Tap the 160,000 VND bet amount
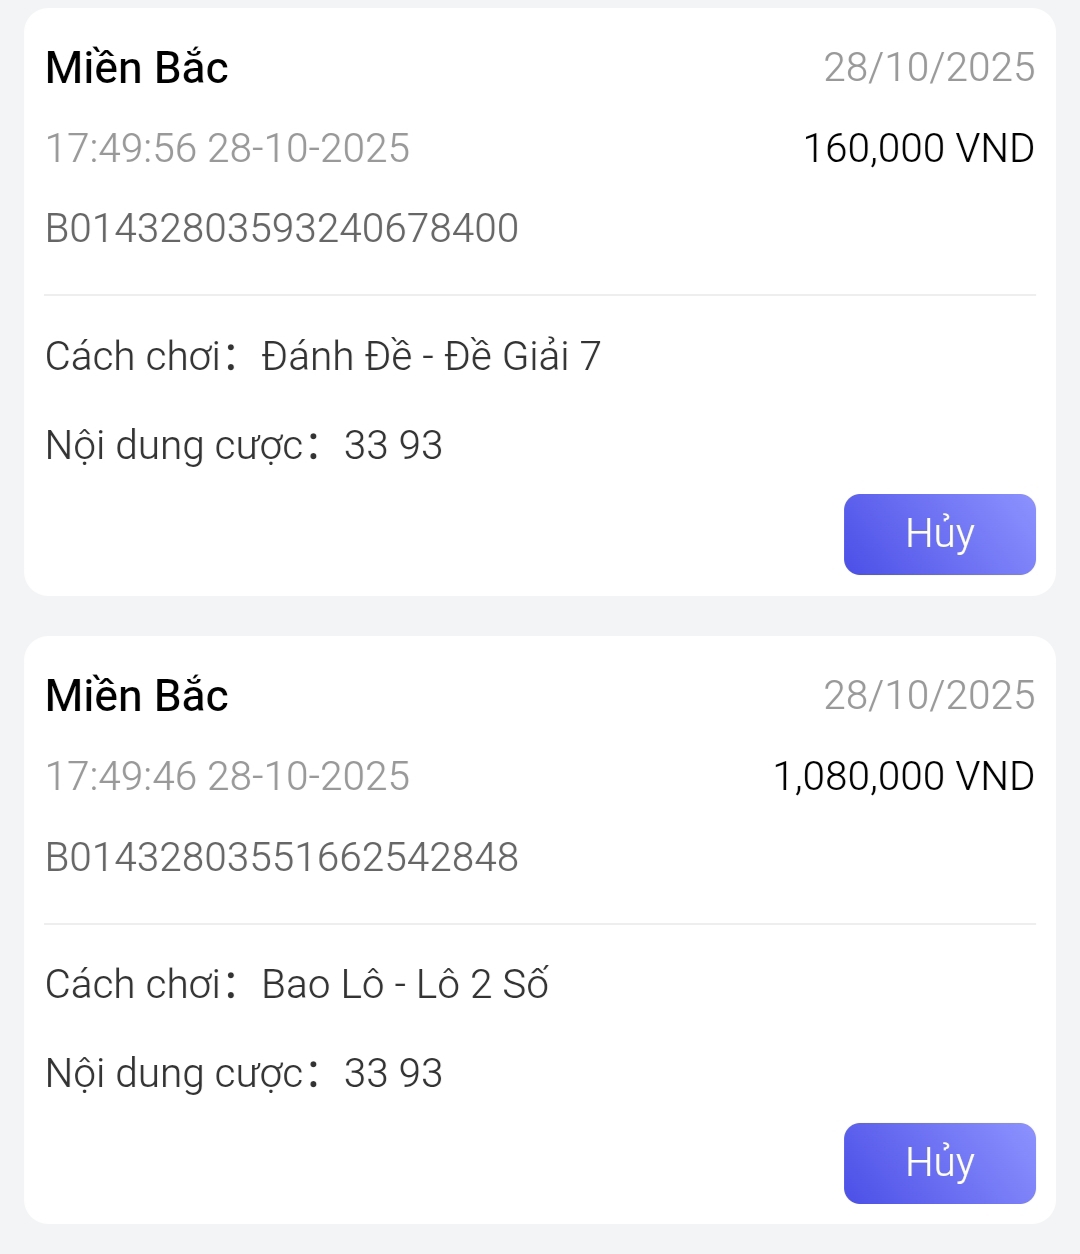Screen dimensions: 1080x1254 coord(918,148)
